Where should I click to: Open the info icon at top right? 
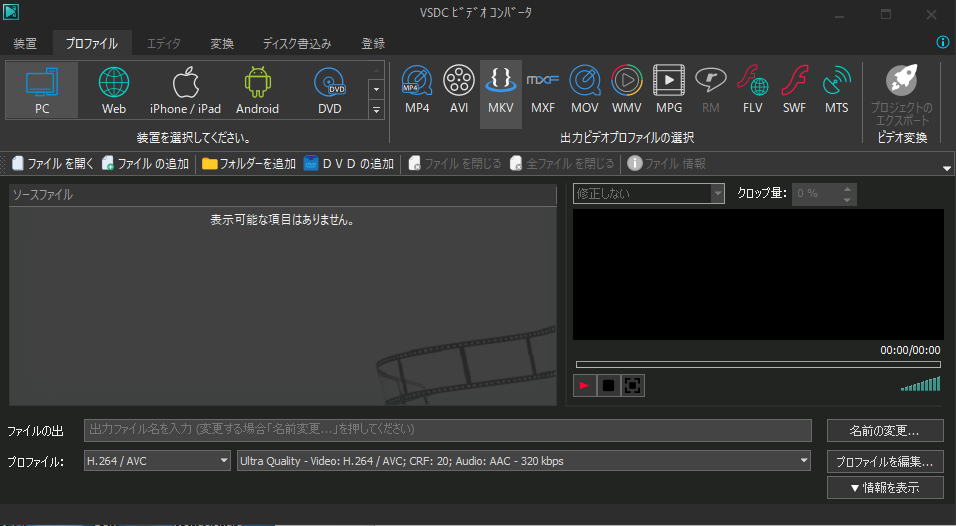tap(943, 42)
